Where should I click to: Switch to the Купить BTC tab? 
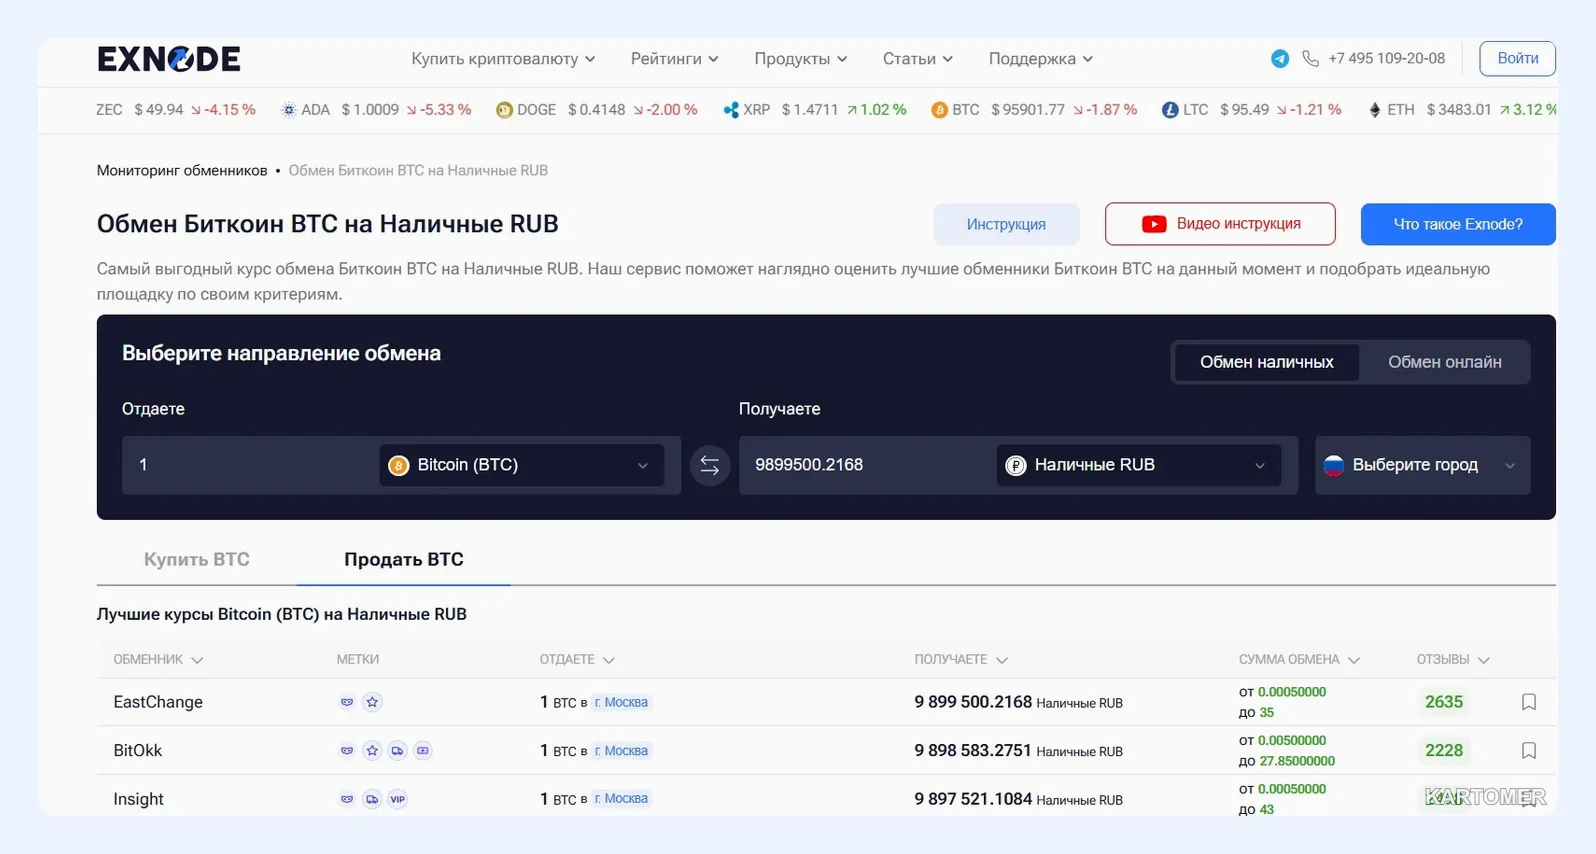(x=197, y=560)
